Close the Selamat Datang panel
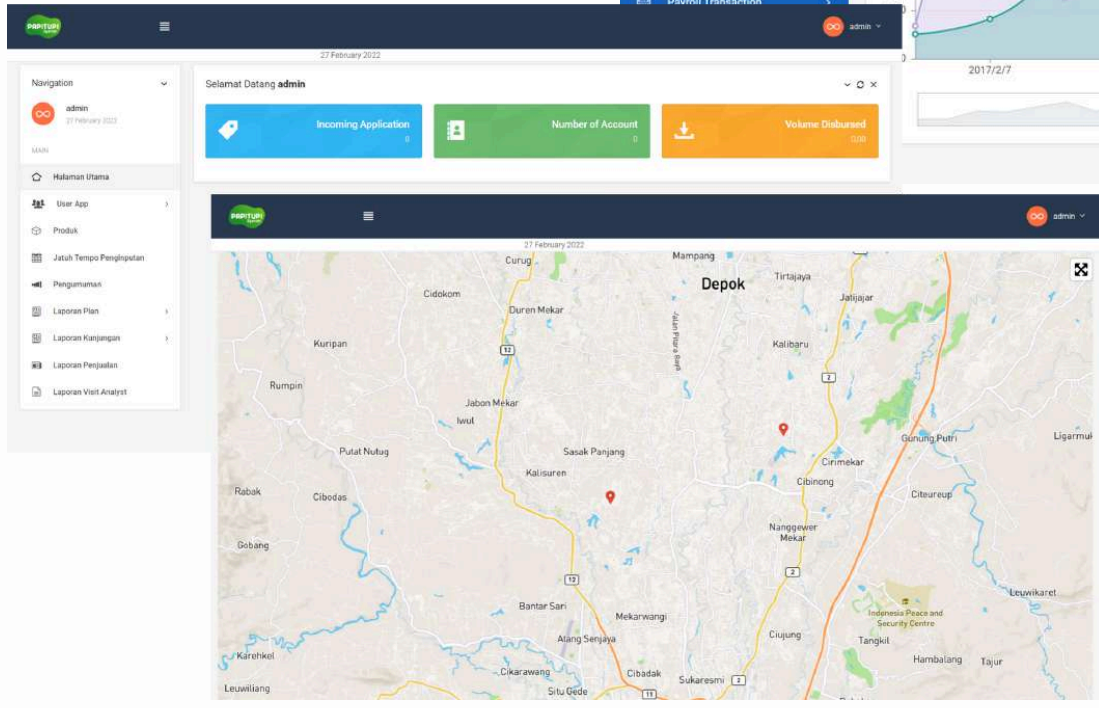1099x708 pixels. click(873, 85)
